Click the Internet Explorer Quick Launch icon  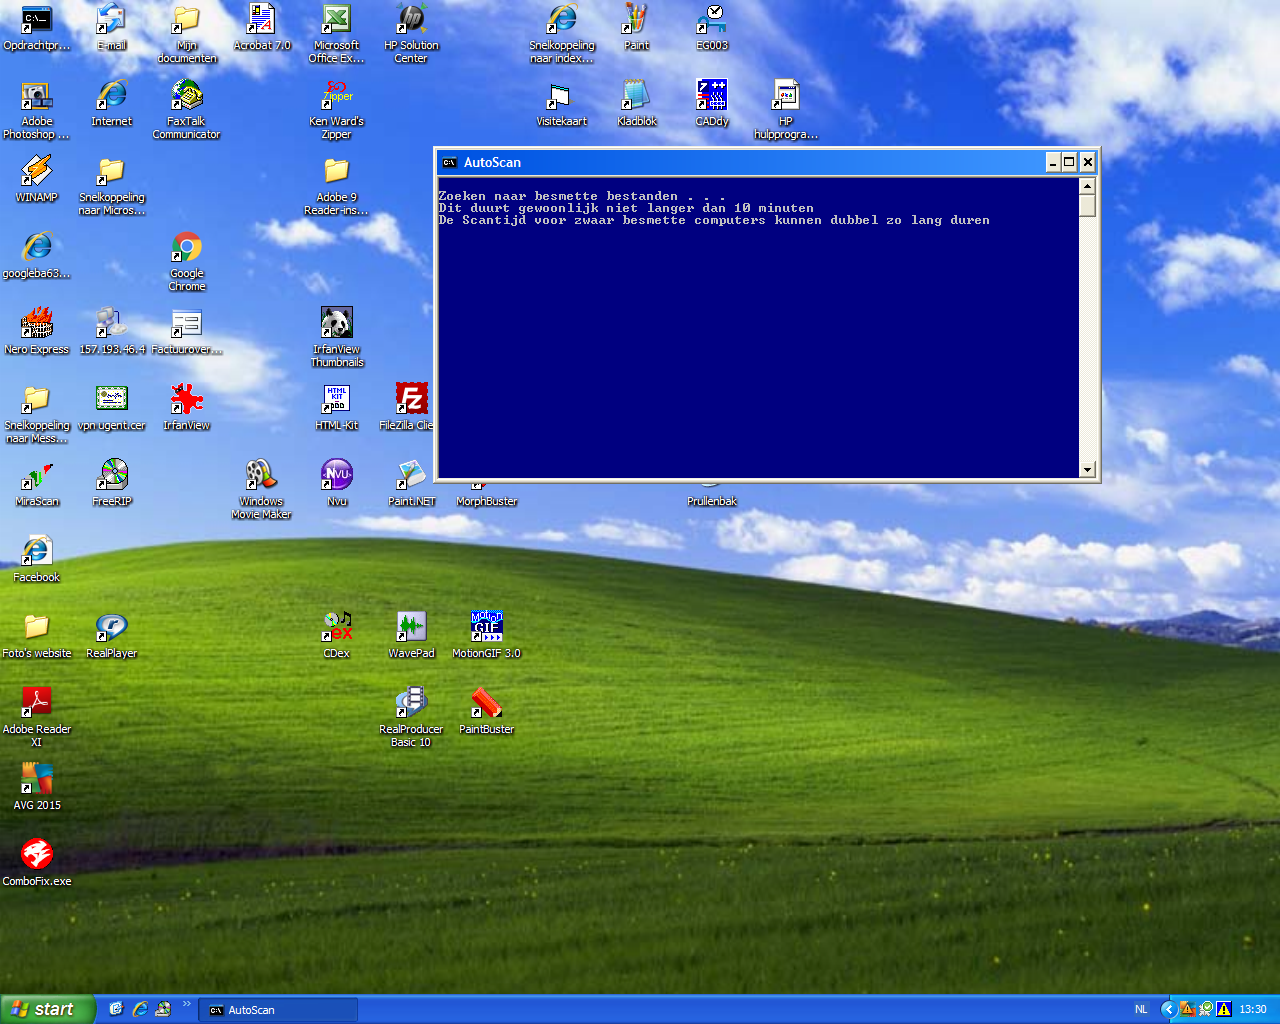click(x=140, y=1010)
